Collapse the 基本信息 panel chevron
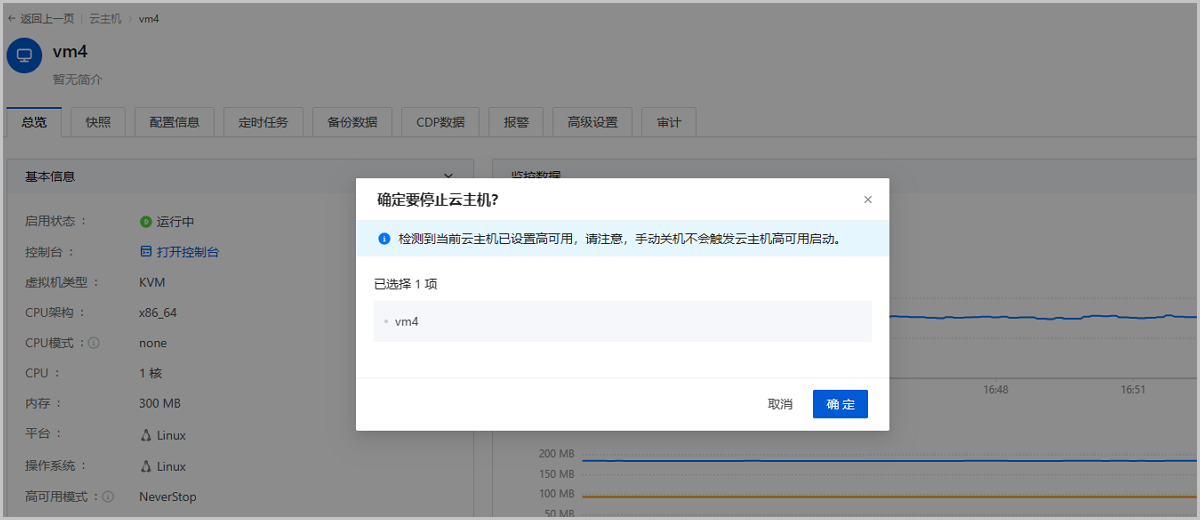The width and height of the screenshot is (1200, 520). pos(449,176)
